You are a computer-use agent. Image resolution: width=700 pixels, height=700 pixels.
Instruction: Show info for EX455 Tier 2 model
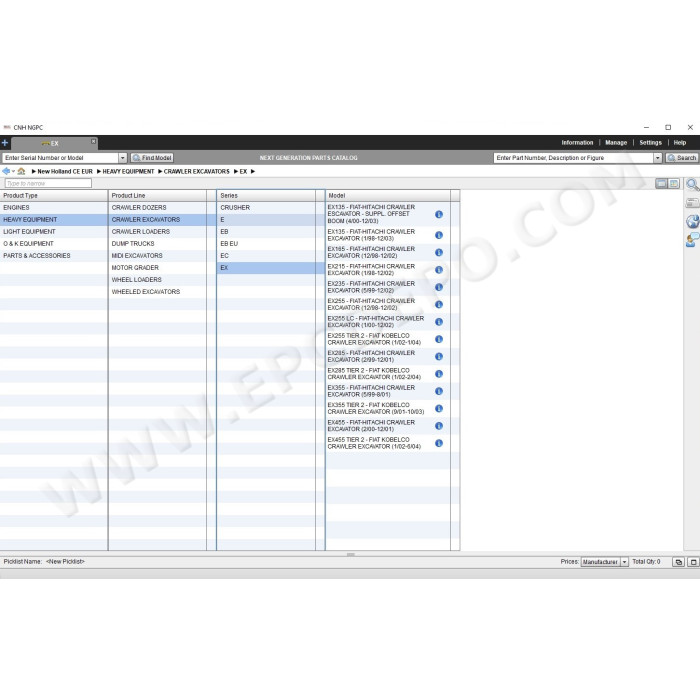tap(439, 443)
